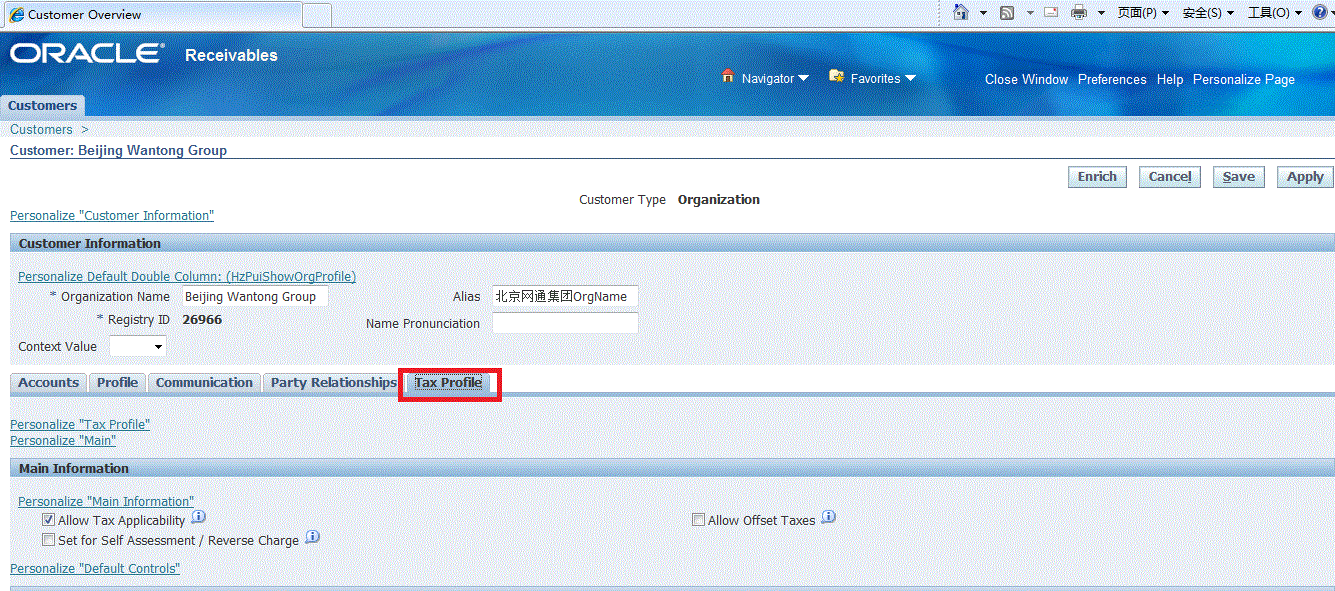Click the Print icon in IE toolbar
Viewport: 1335px width, 591px height.
point(1079,13)
